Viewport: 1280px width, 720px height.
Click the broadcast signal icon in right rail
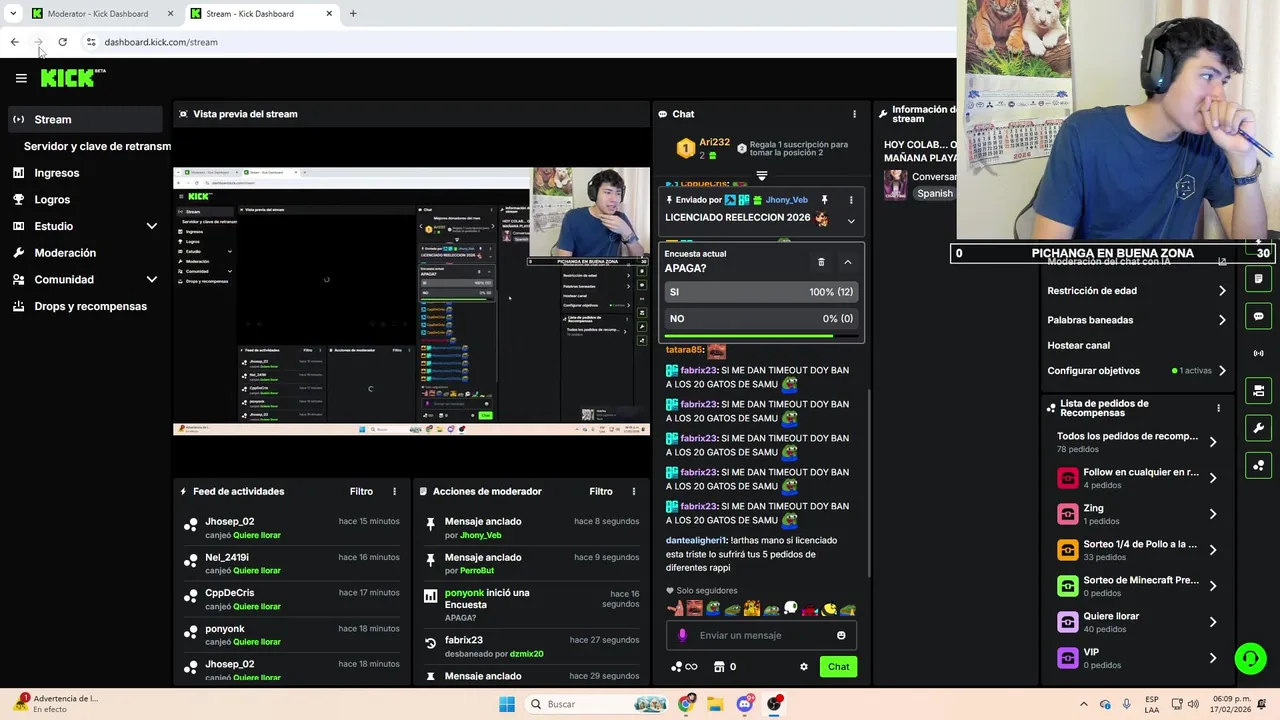[x=1258, y=353]
